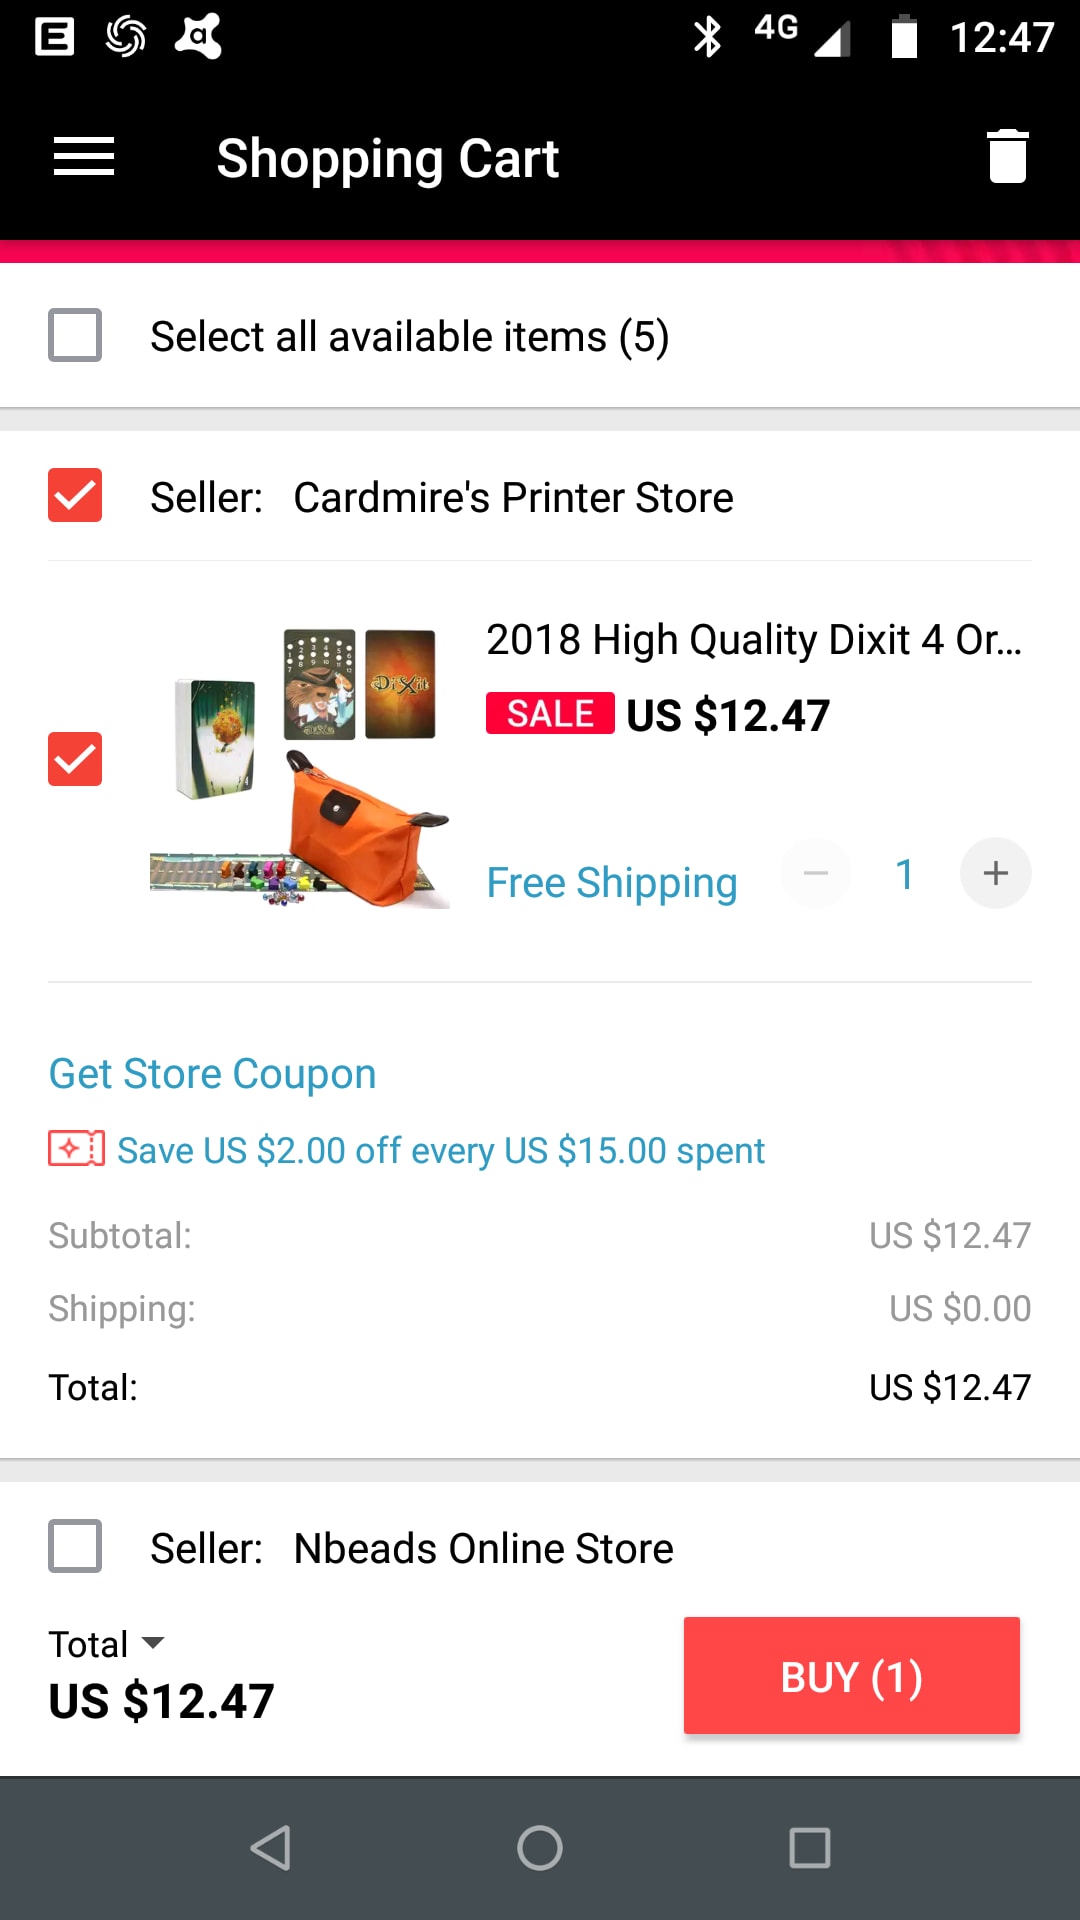Tap the store coupon ticket icon
This screenshot has height=1920, width=1080.
pos(76,1149)
